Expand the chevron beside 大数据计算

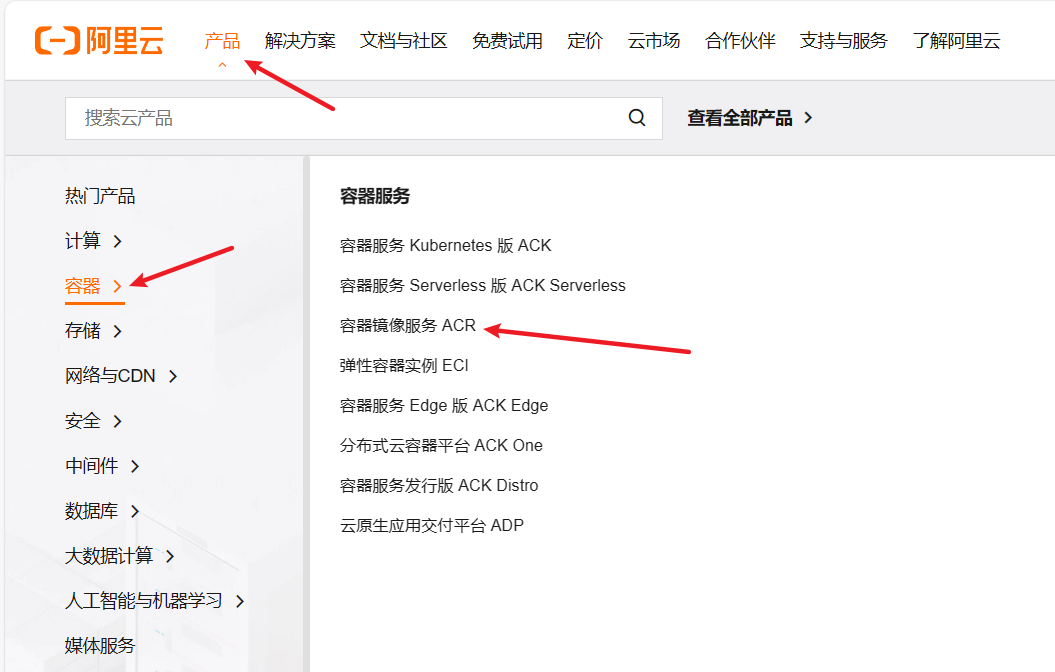(x=170, y=556)
